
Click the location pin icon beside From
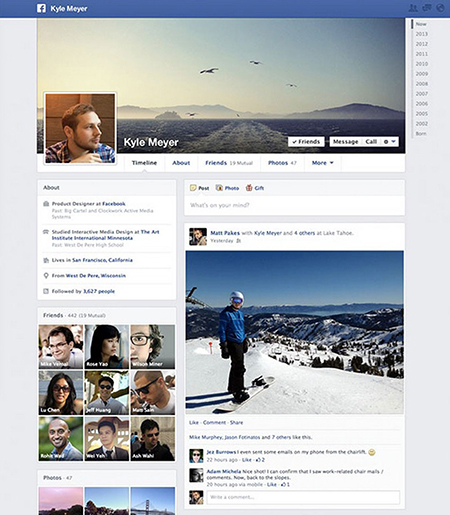coord(46,276)
